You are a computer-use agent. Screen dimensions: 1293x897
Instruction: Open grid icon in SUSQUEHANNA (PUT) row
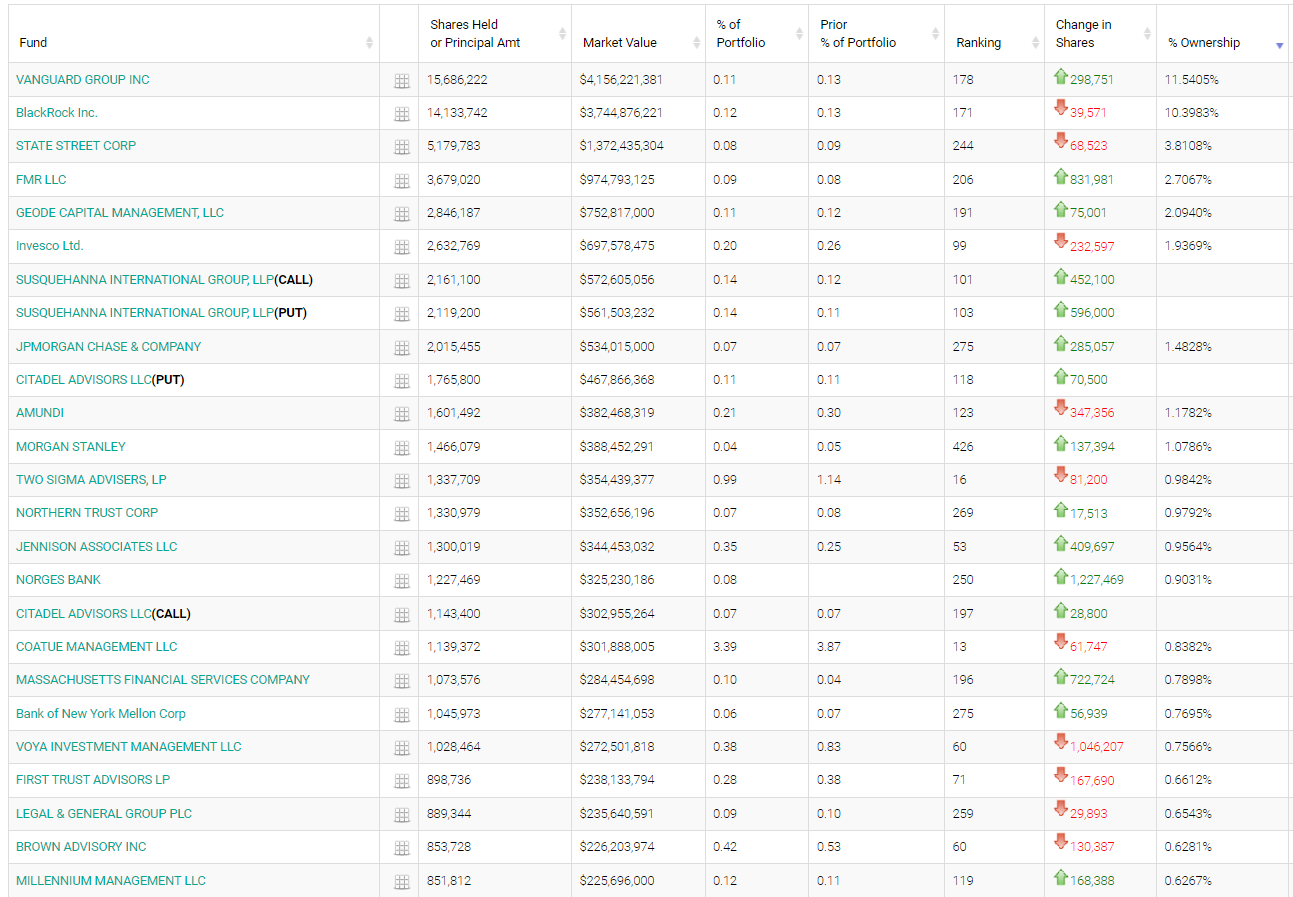point(402,314)
